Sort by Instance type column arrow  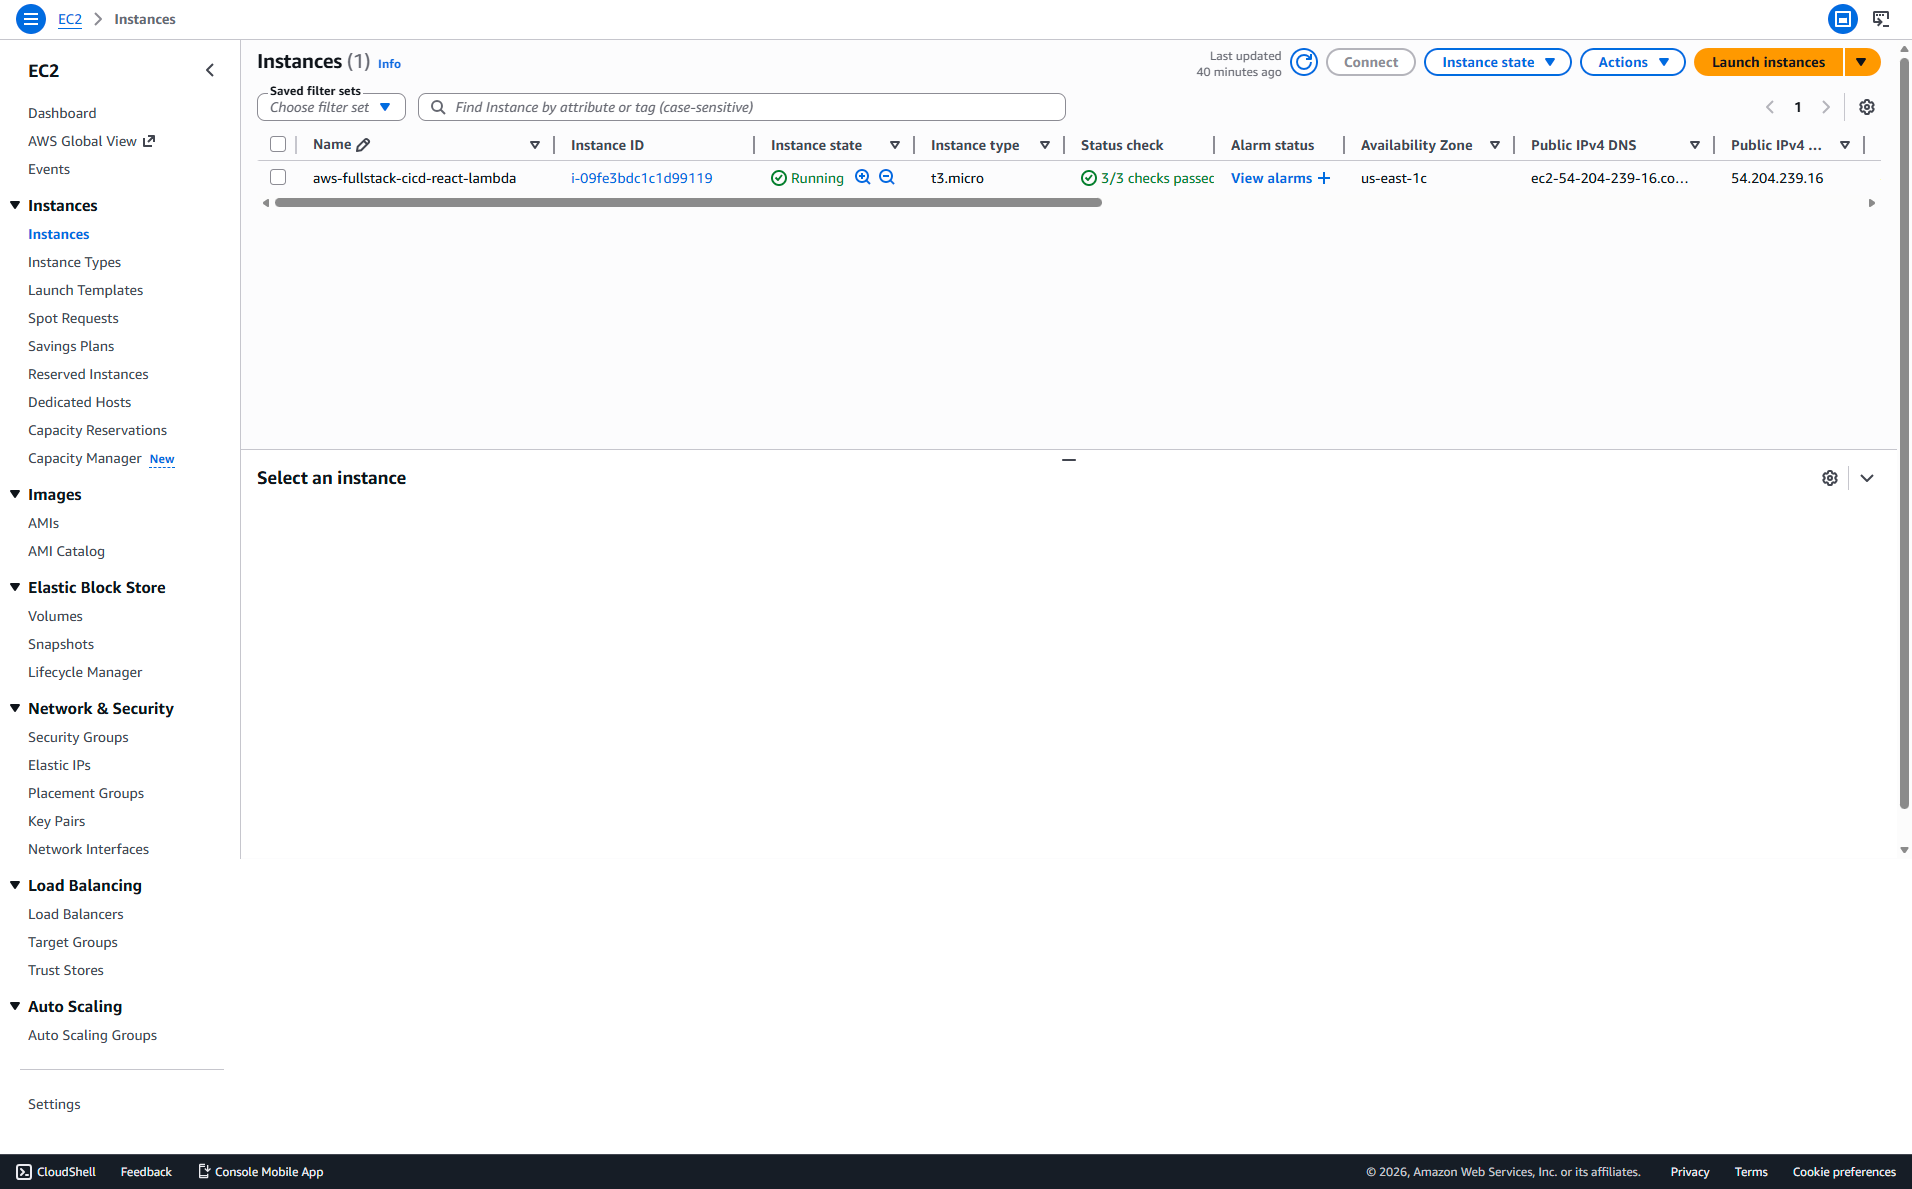(x=1045, y=145)
